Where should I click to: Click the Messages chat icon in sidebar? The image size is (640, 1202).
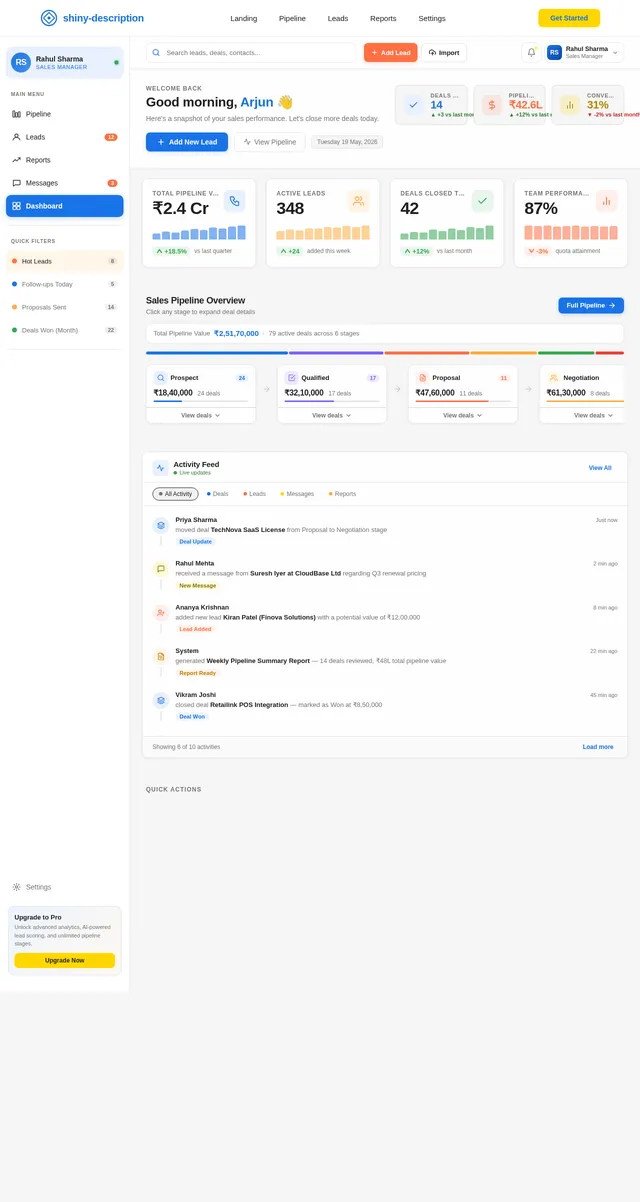pyautogui.click(x=16, y=183)
